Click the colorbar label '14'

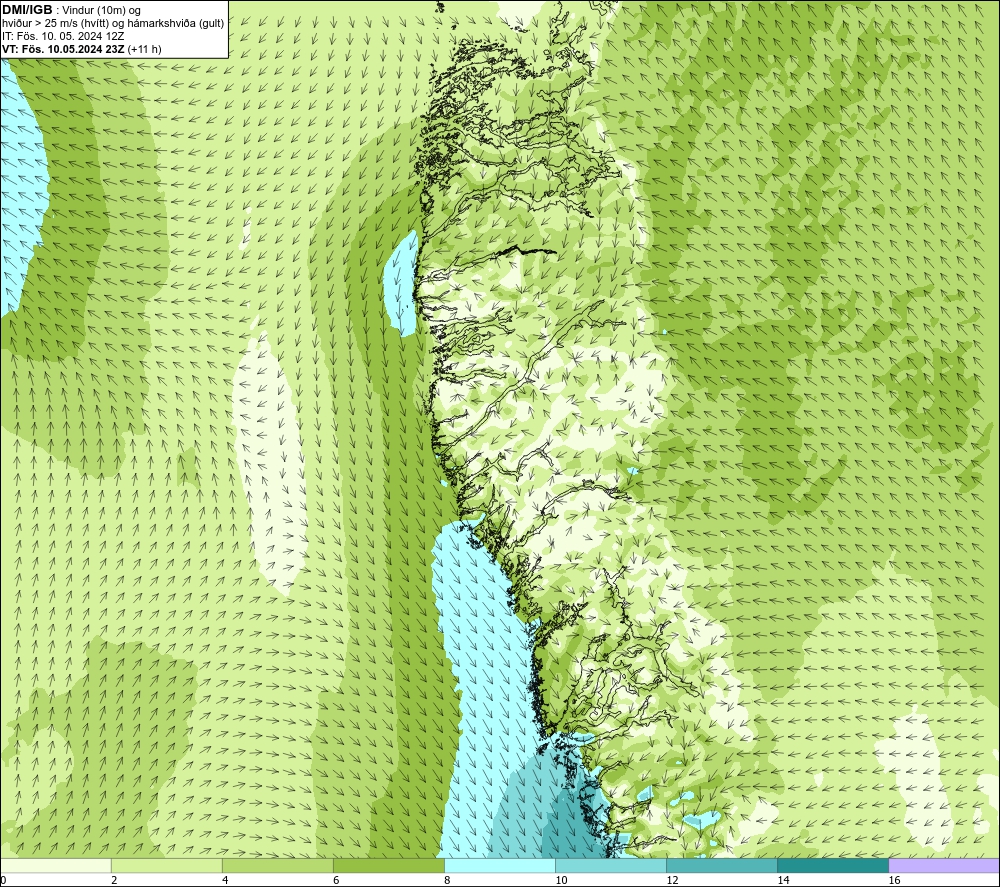[783, 881]
